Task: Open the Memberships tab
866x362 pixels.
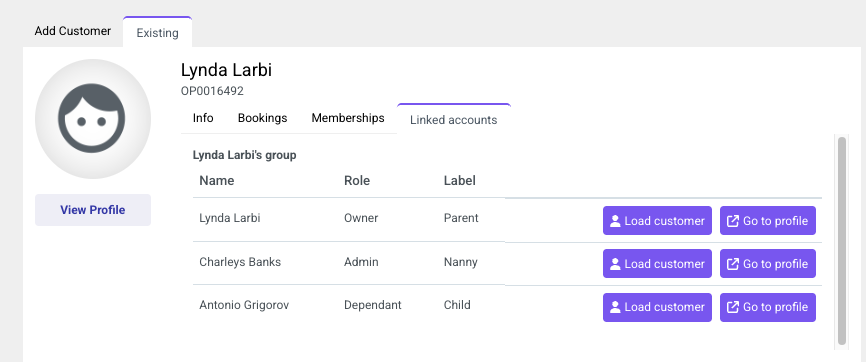Action: (x=348, y=118)
